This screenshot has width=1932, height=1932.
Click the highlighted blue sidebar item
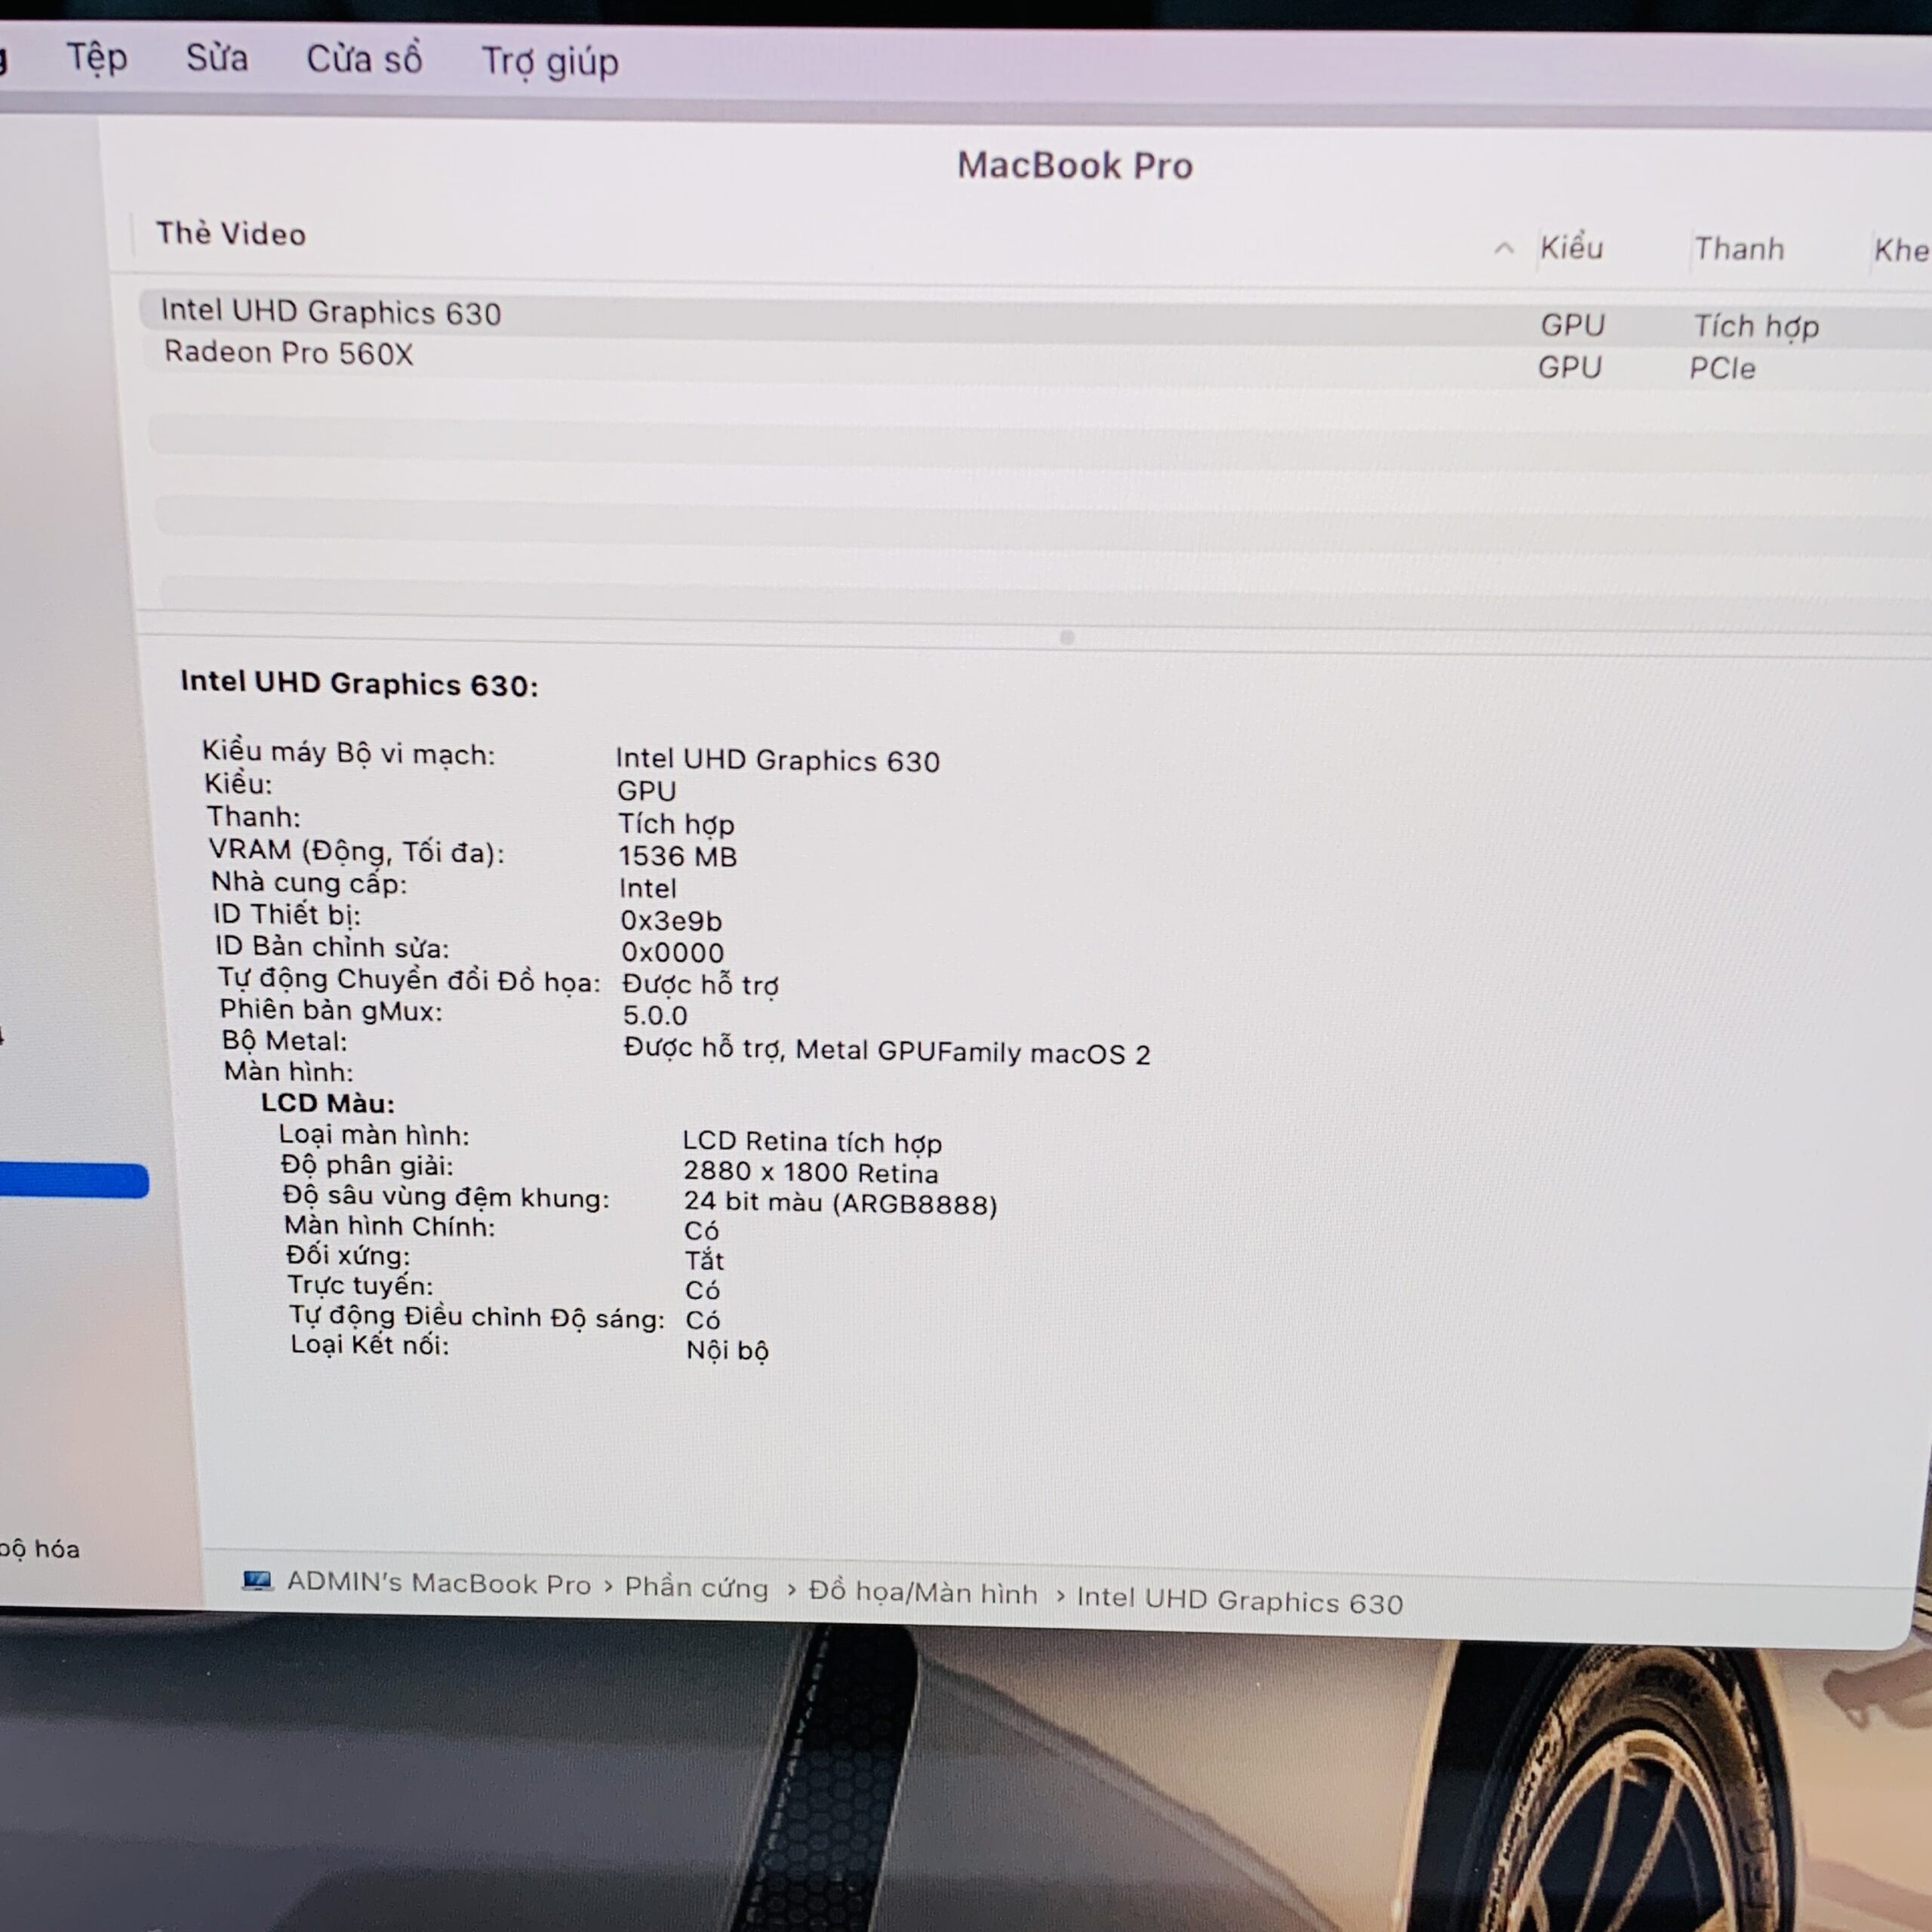coord(74,1180)
